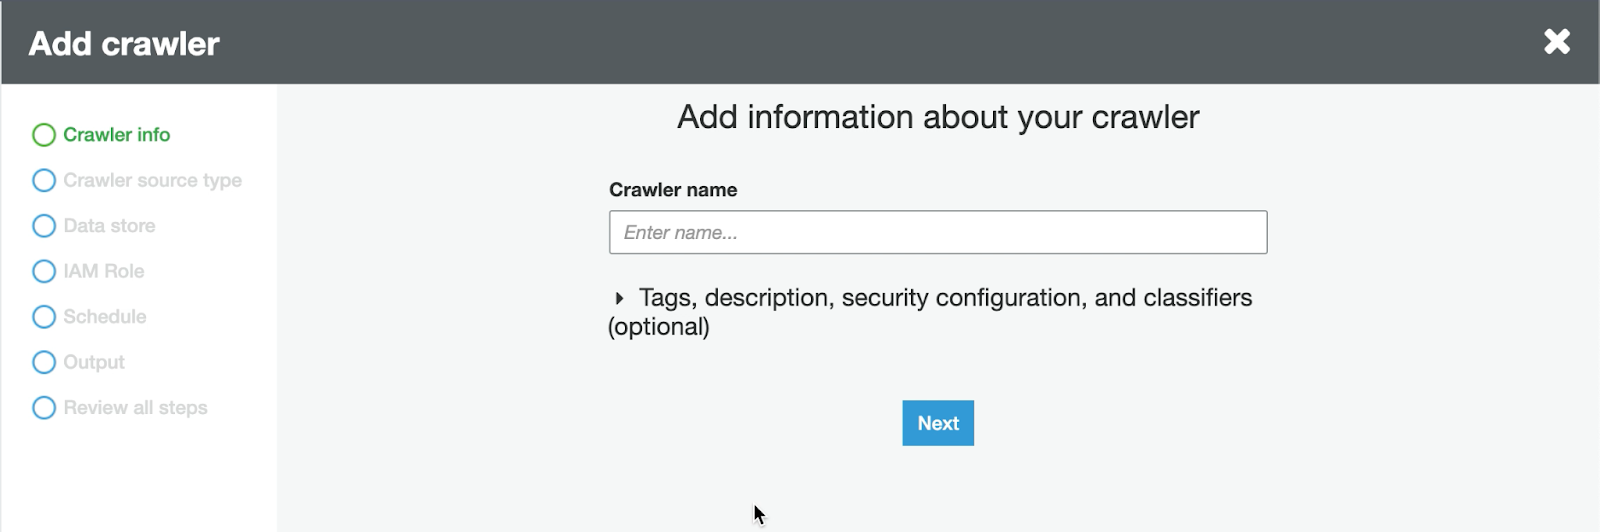The width and height of the screenshot is (1600, 532).
Task: Click the circle beside Data store
Action: click(x=44, y=226)
